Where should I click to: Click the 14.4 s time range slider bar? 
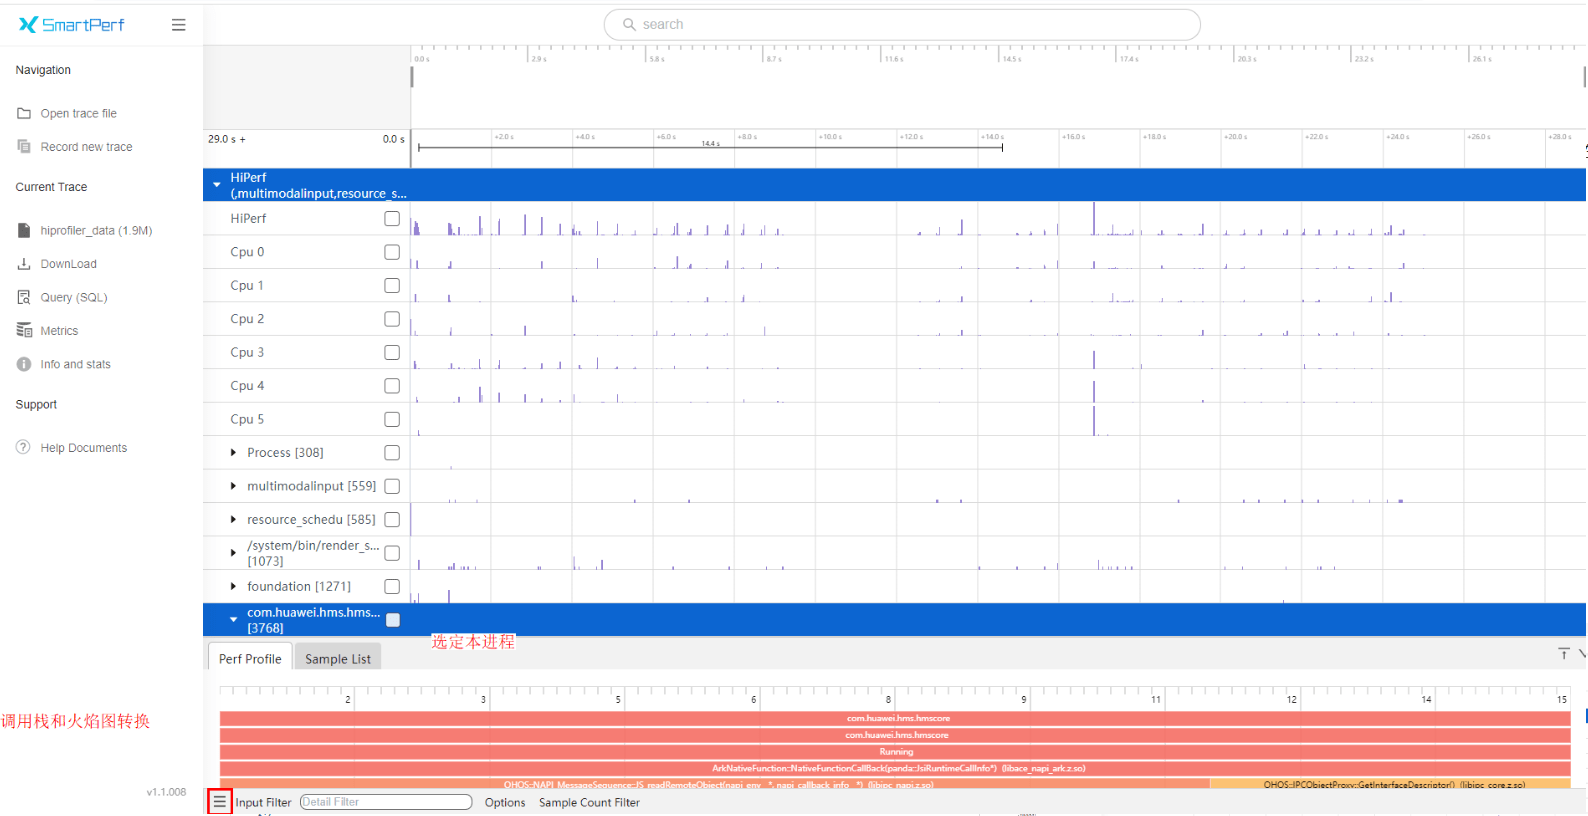(x=710, y=147)
